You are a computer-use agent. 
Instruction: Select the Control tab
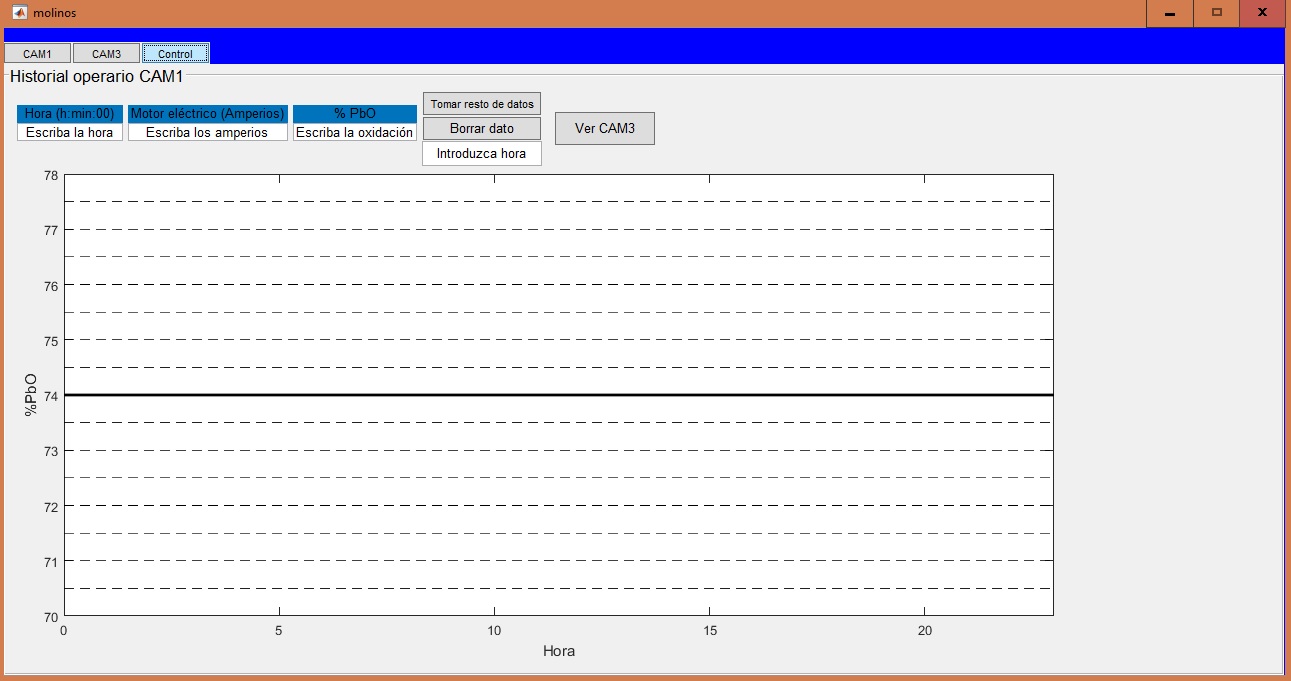click(x=175, y=54)
